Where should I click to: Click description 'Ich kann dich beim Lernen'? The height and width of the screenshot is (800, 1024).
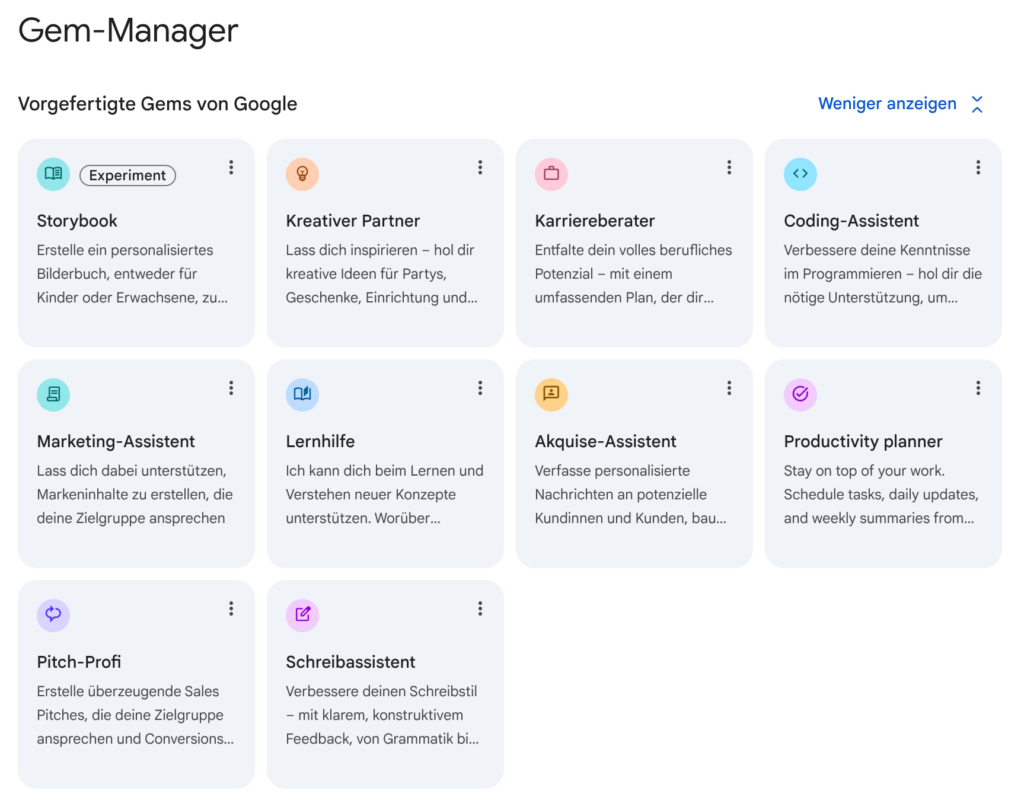(385, 495)
